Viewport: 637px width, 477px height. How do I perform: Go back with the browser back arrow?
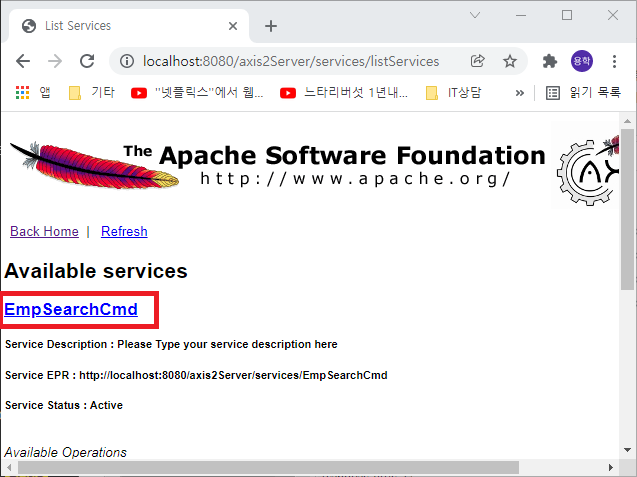tap(23, 61)
